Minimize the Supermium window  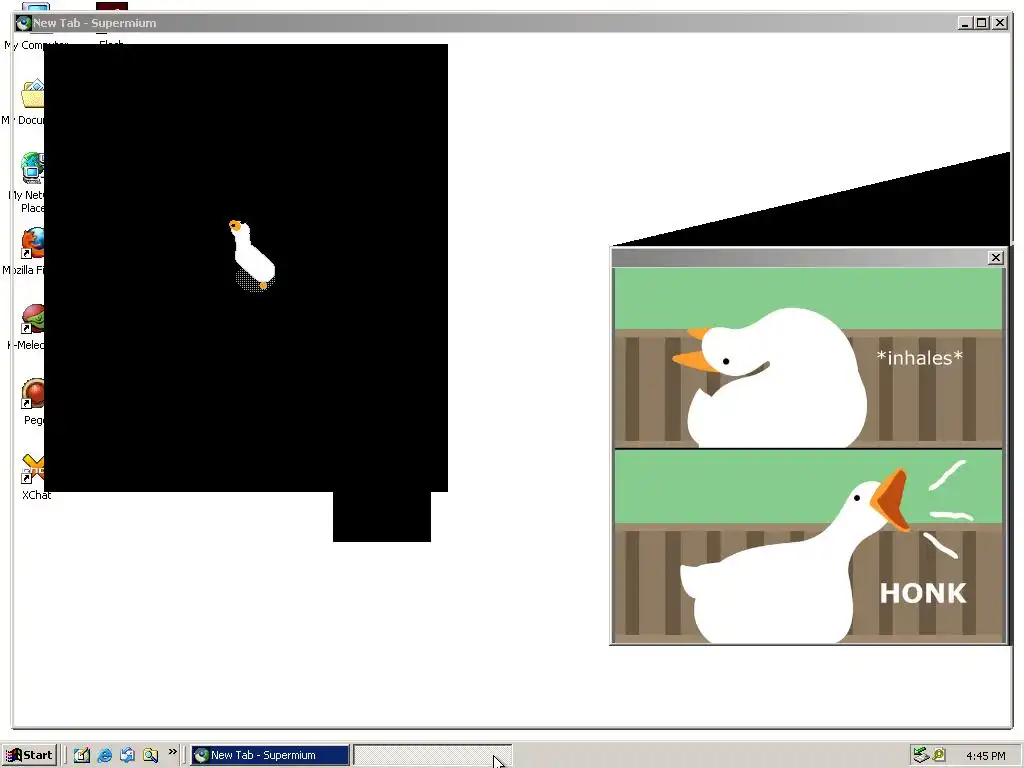tap(965, 23)
